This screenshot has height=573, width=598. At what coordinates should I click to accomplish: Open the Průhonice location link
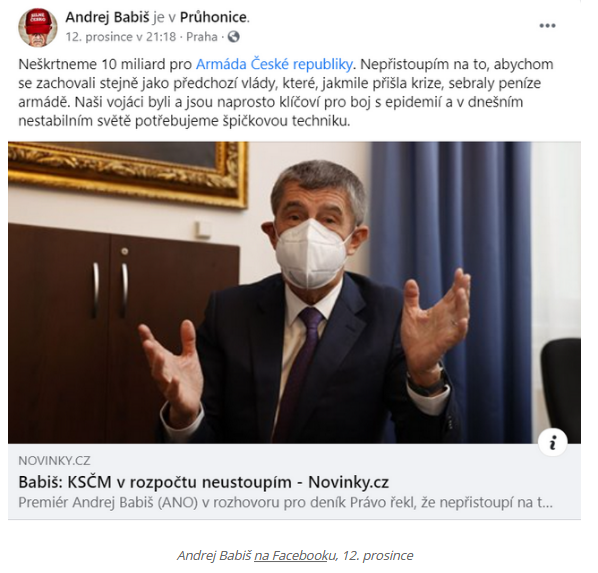213,18
